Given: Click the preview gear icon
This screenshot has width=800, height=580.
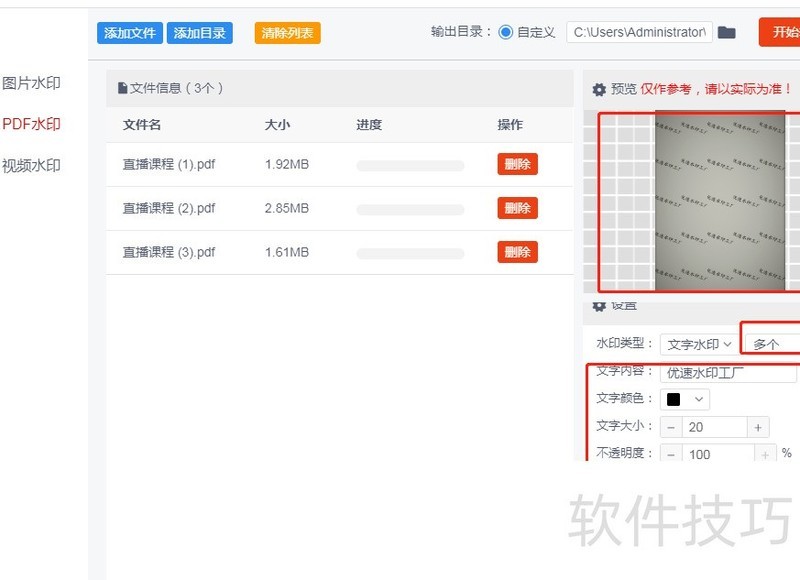Looking at the screenshot, I should pos(599,90).
